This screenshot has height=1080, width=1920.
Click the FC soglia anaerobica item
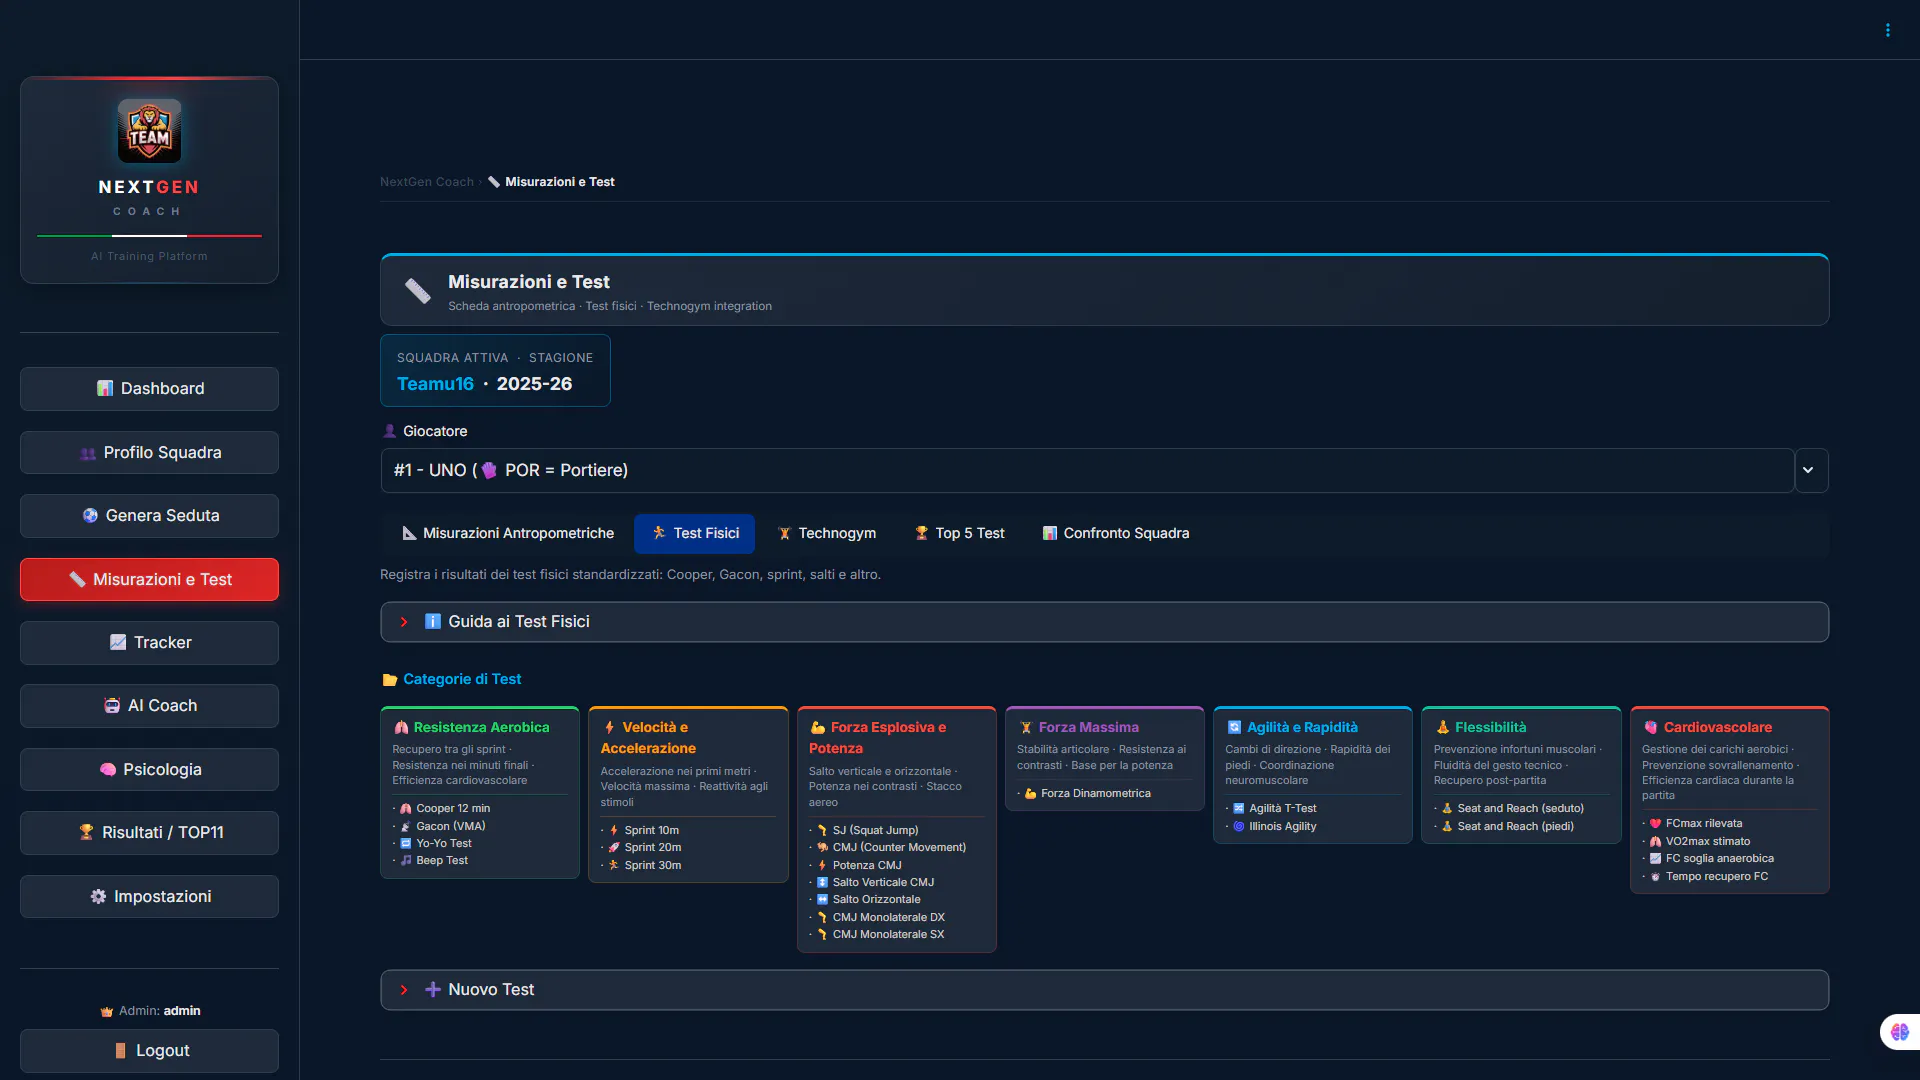1711,859
